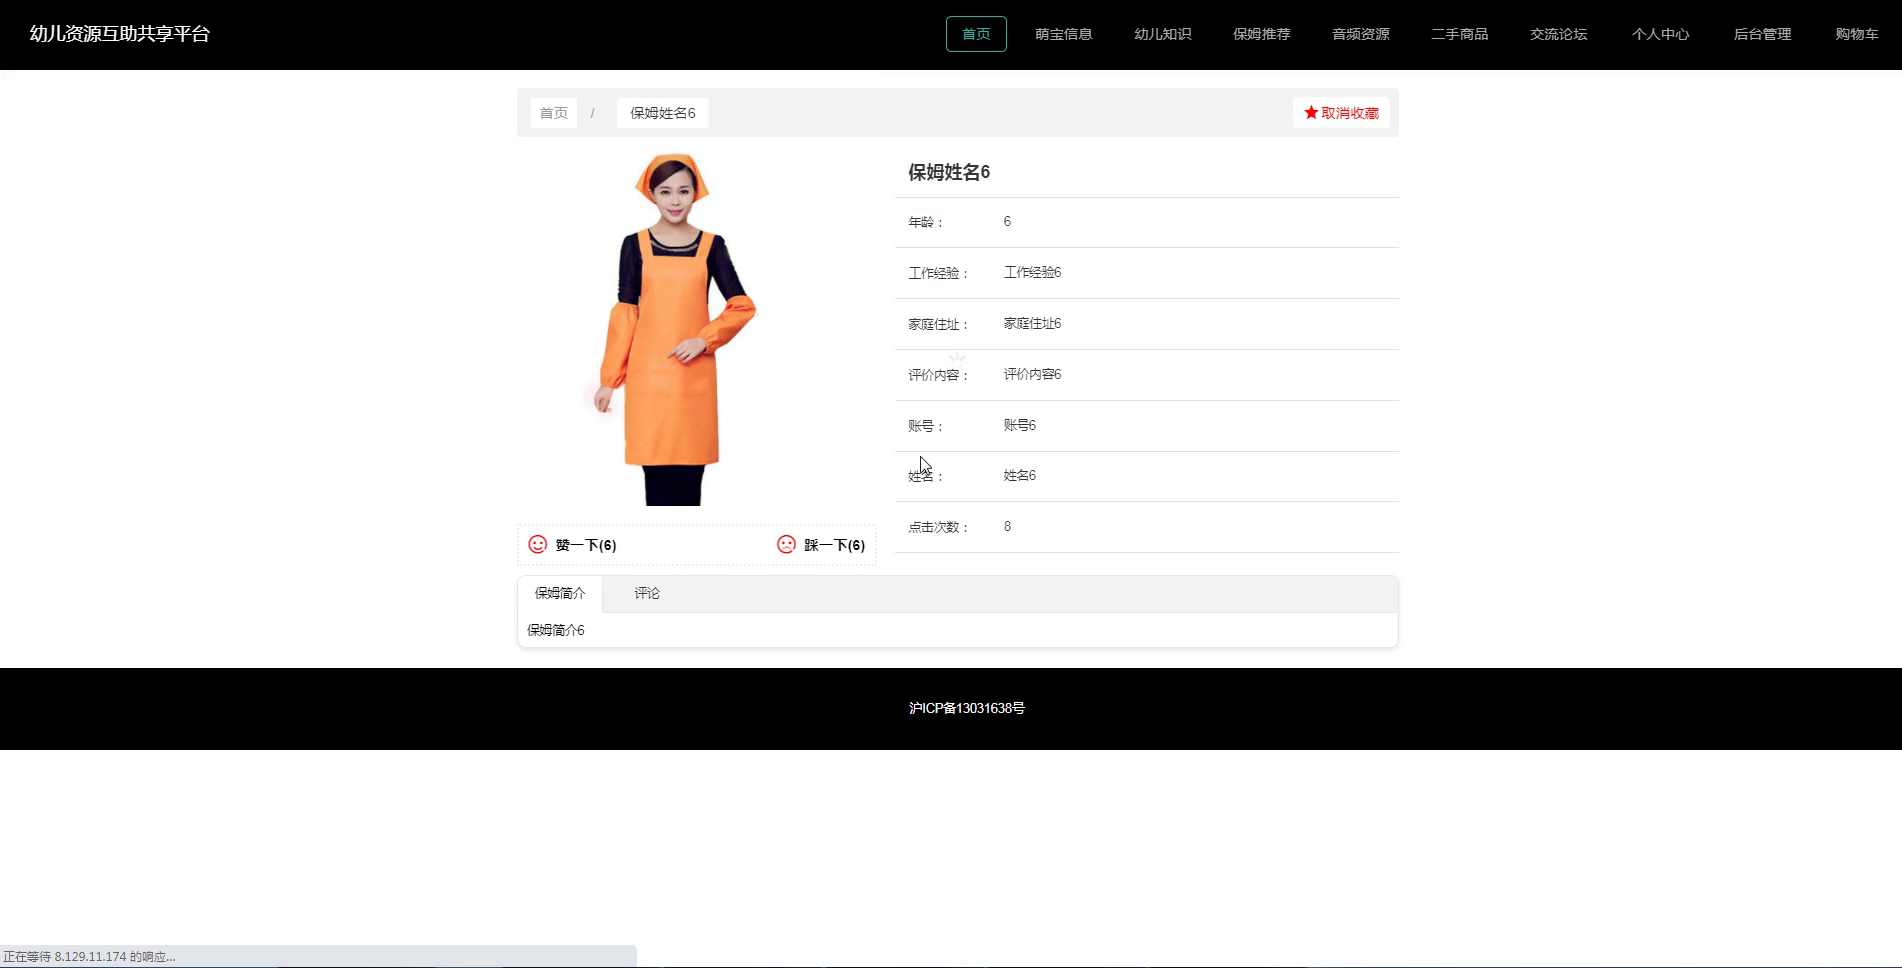
Task: Go to 萌宝信息 in the navigation bar
Action: [1064, 34]
